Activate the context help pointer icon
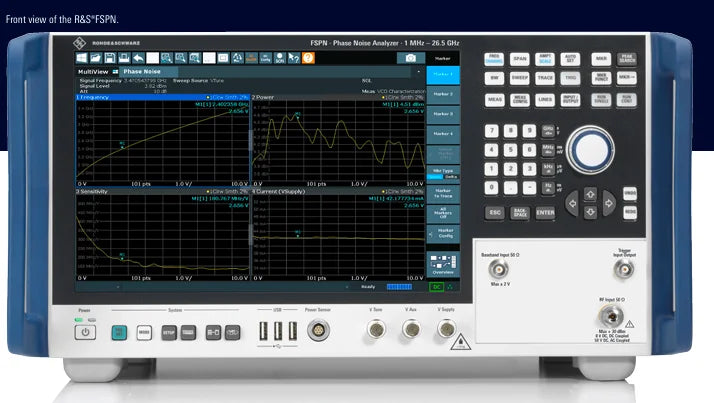This screenshot has height=403, width=714. click(294, 58)
